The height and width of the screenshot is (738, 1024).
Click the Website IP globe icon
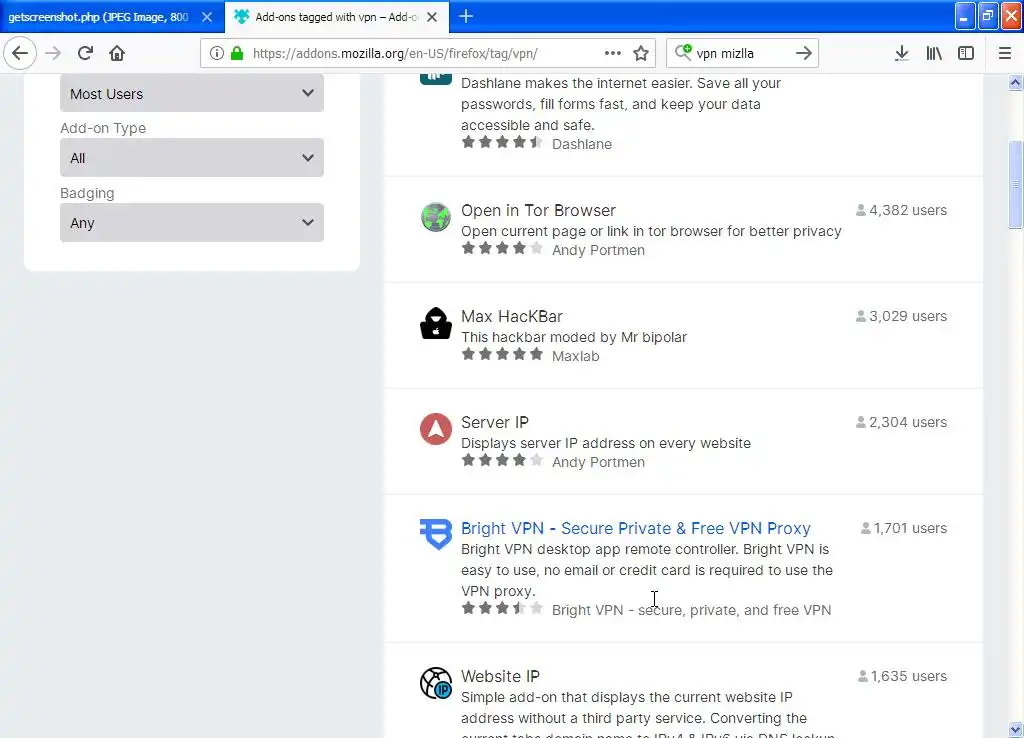tap(436, 683)
